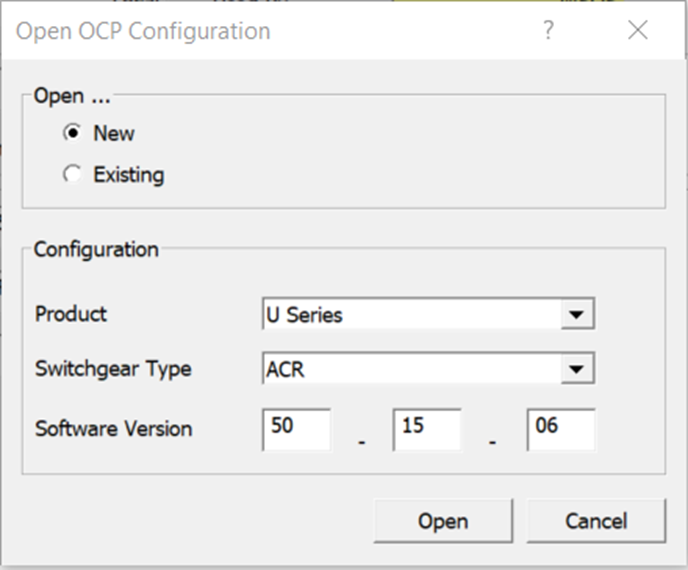Click the Switchgear Type label
The height and width of the screenshot is (570, 688).
[113, 369]
